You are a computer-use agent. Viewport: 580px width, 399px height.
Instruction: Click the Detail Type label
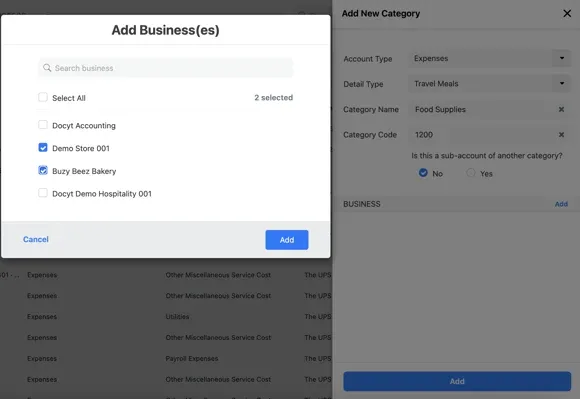pos(363,84)
